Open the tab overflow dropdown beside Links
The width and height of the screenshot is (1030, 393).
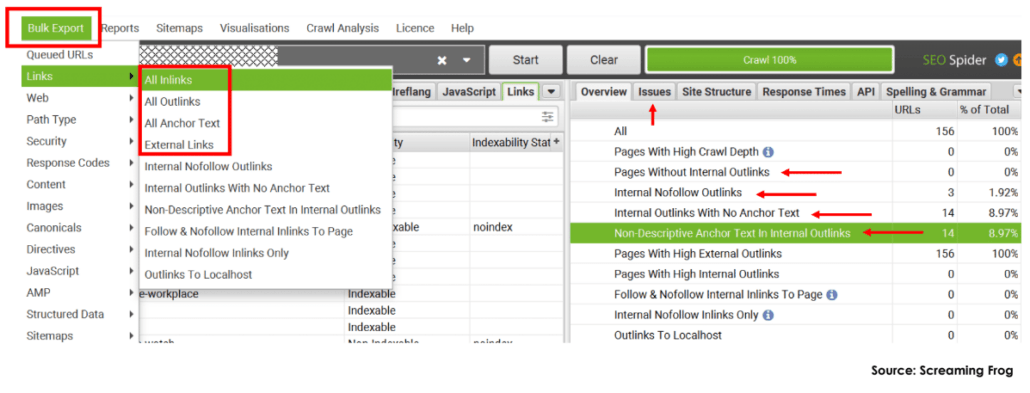click(x=551, y=92)
